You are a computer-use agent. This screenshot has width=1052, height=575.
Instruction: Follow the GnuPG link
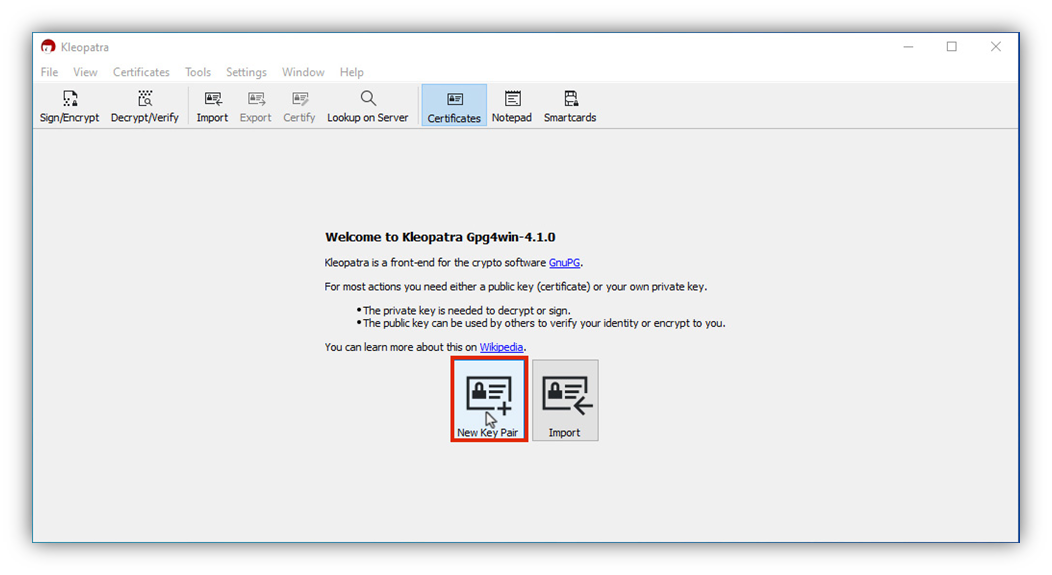pyautogui.click(x=564, y=262)
